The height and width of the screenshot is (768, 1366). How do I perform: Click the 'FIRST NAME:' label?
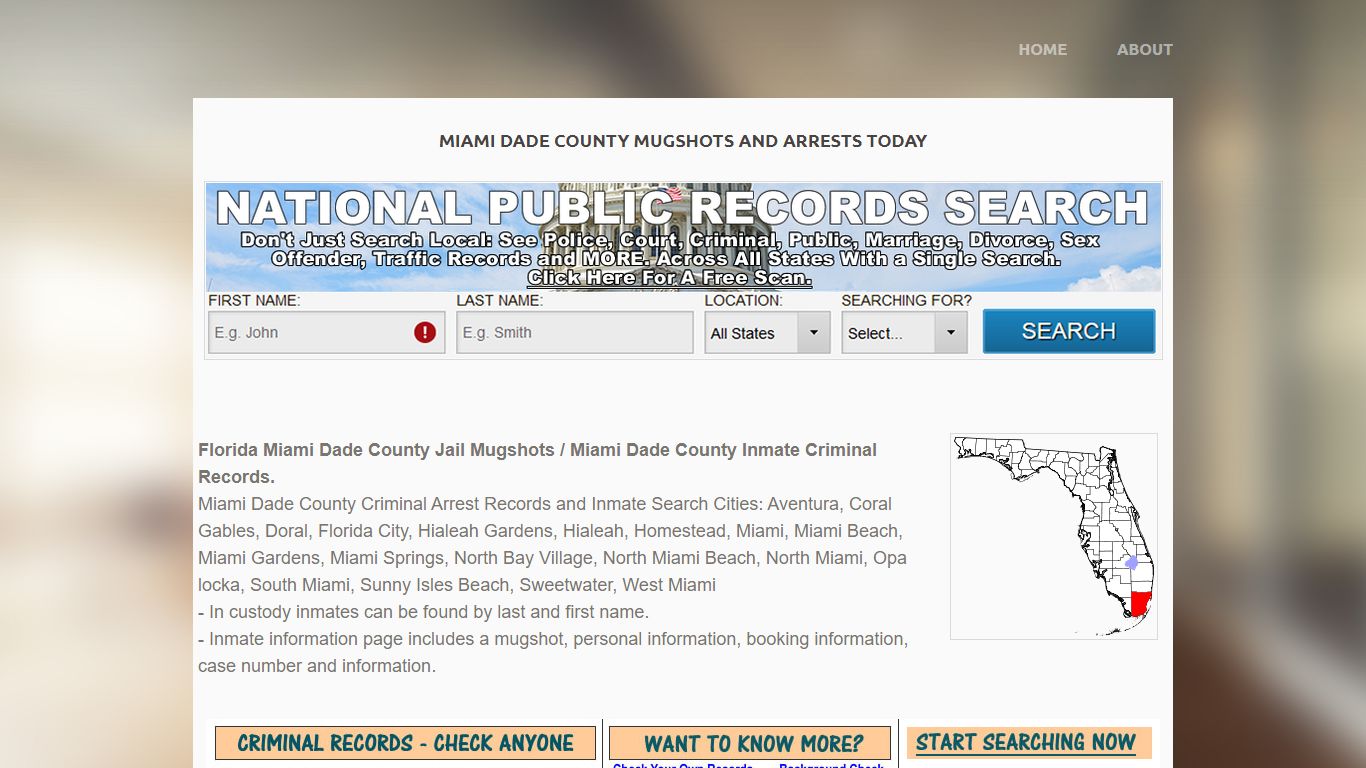(x=254, y=300)
